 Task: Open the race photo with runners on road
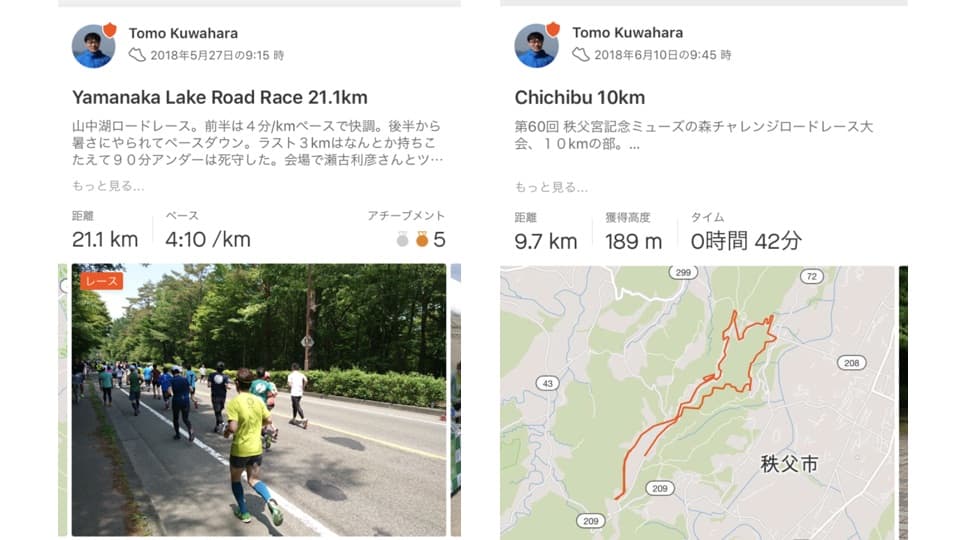pos(259,400)
